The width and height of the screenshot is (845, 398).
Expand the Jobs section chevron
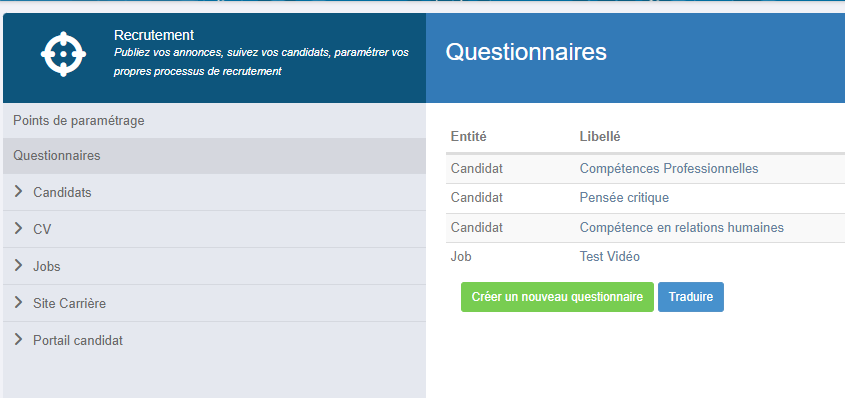pyautogui.click(x=19, y=265)
